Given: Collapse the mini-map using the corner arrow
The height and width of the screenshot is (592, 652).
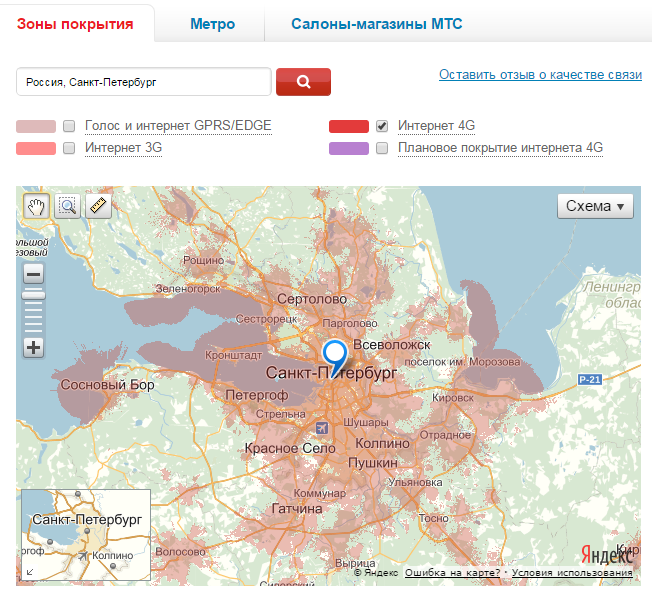Looking at the screenshot, I should click(x=28, y=572).
